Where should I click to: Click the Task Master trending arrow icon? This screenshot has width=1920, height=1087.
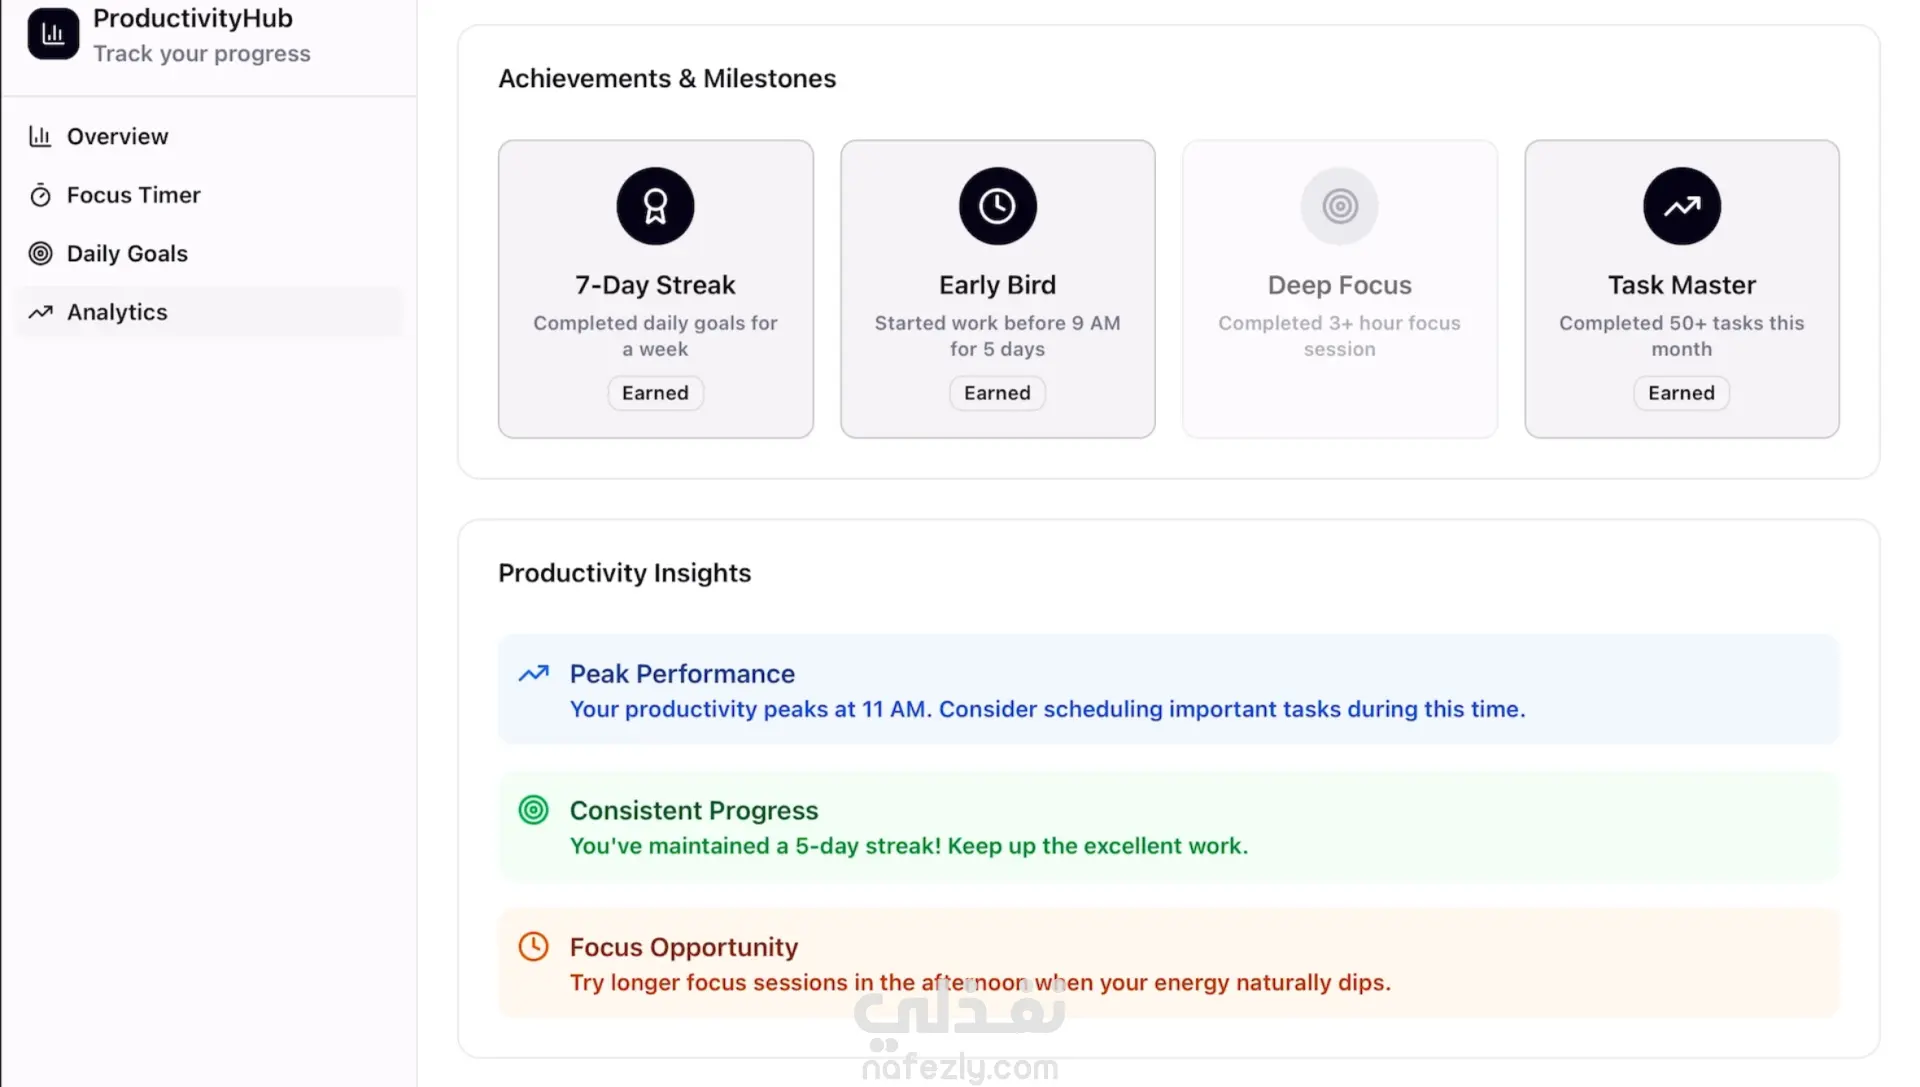coord(1681,206)
